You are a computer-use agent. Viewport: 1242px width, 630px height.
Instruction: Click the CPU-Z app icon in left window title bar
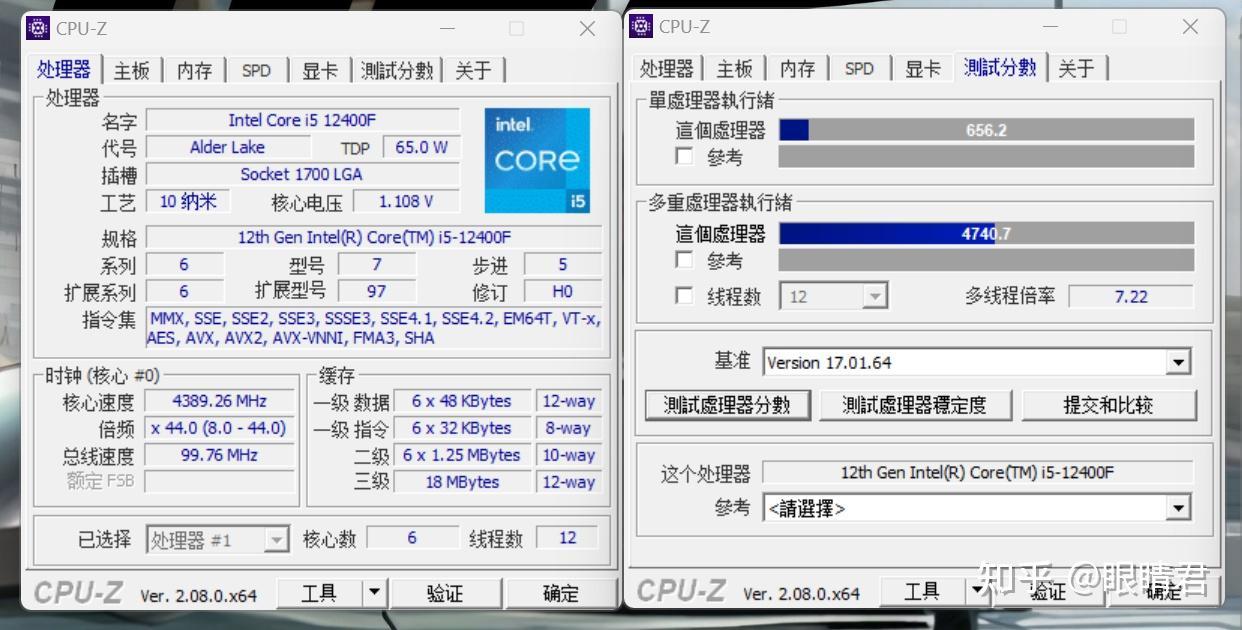pyautogui.click(x=38, y=28)
